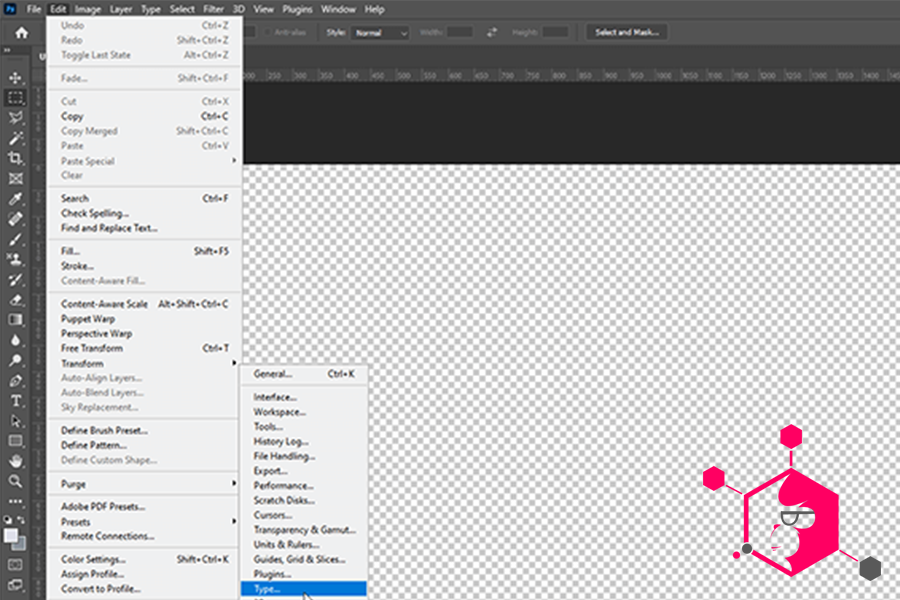Select the Eraser tool

coord(15,300)
